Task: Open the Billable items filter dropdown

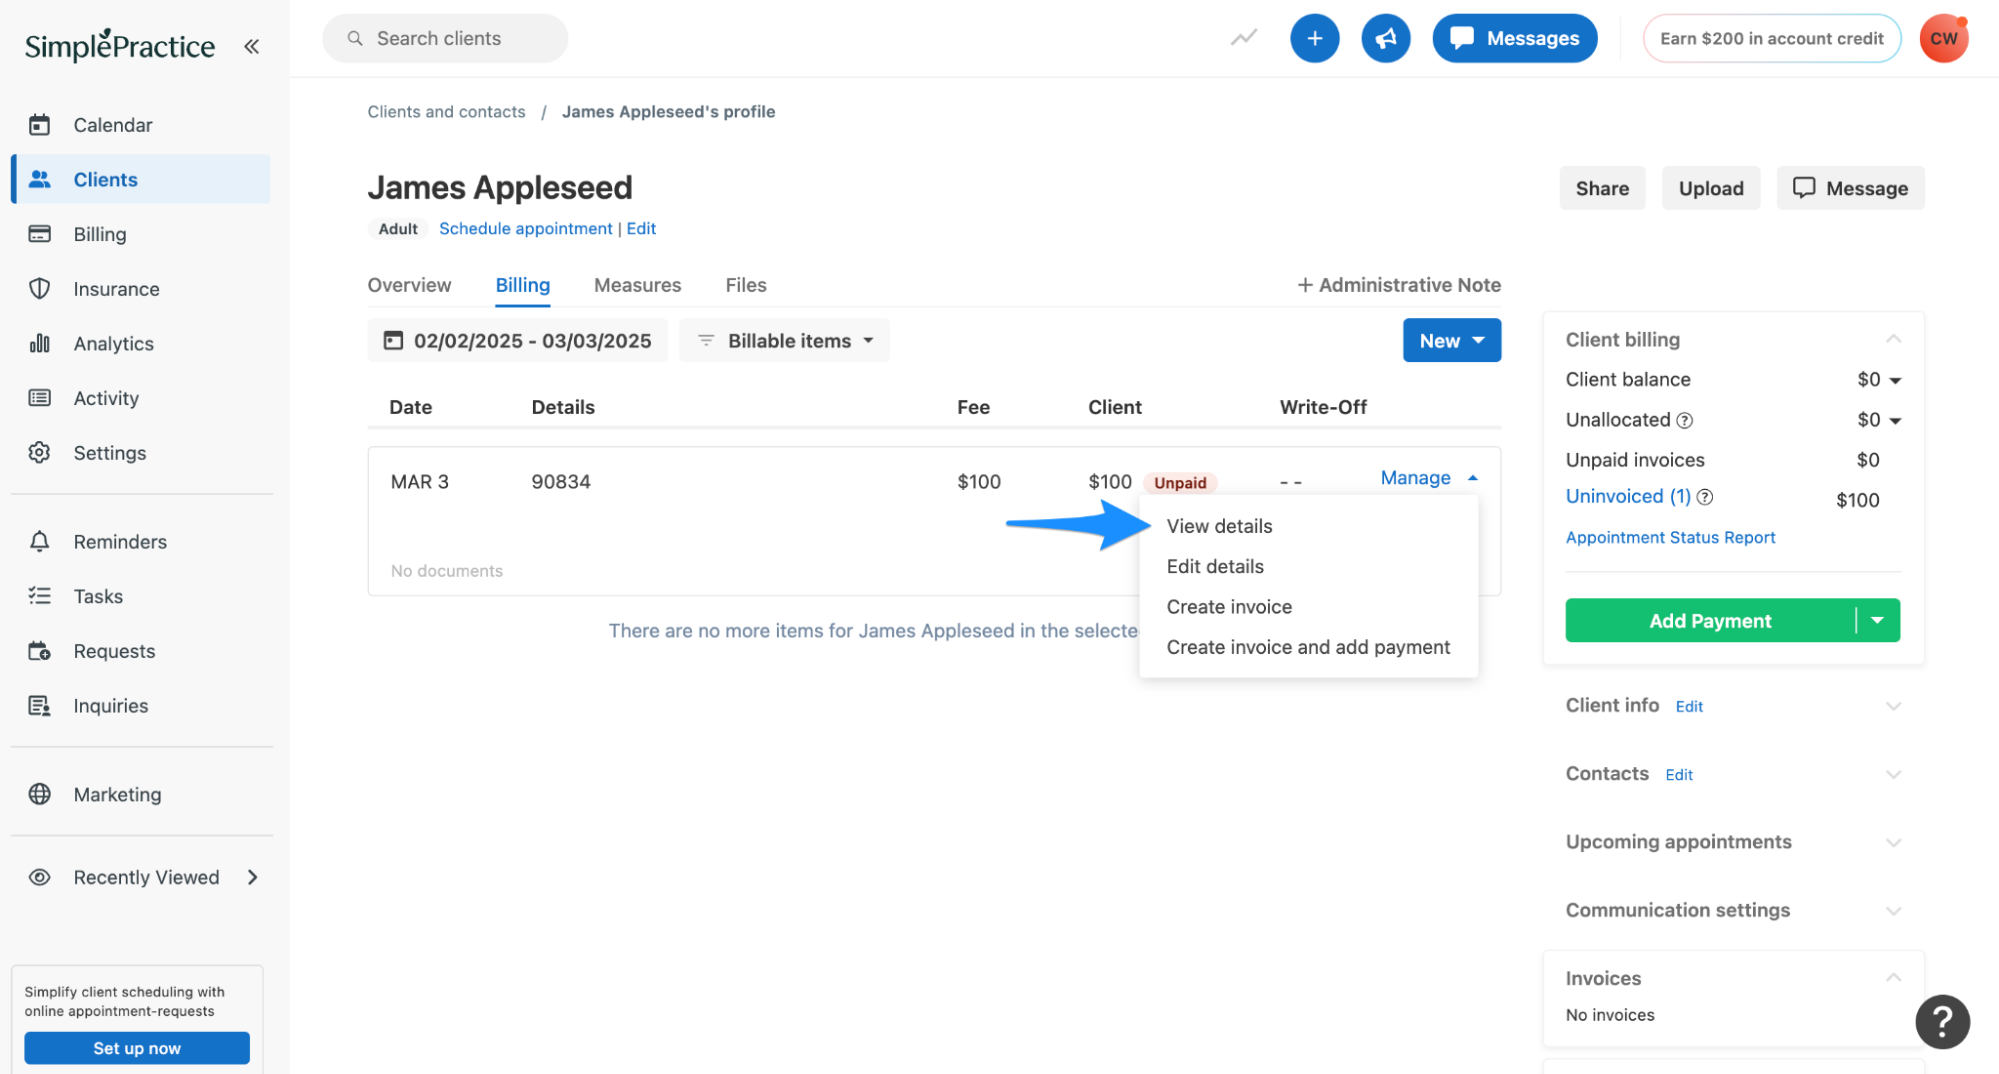Action: coord(784,341)
